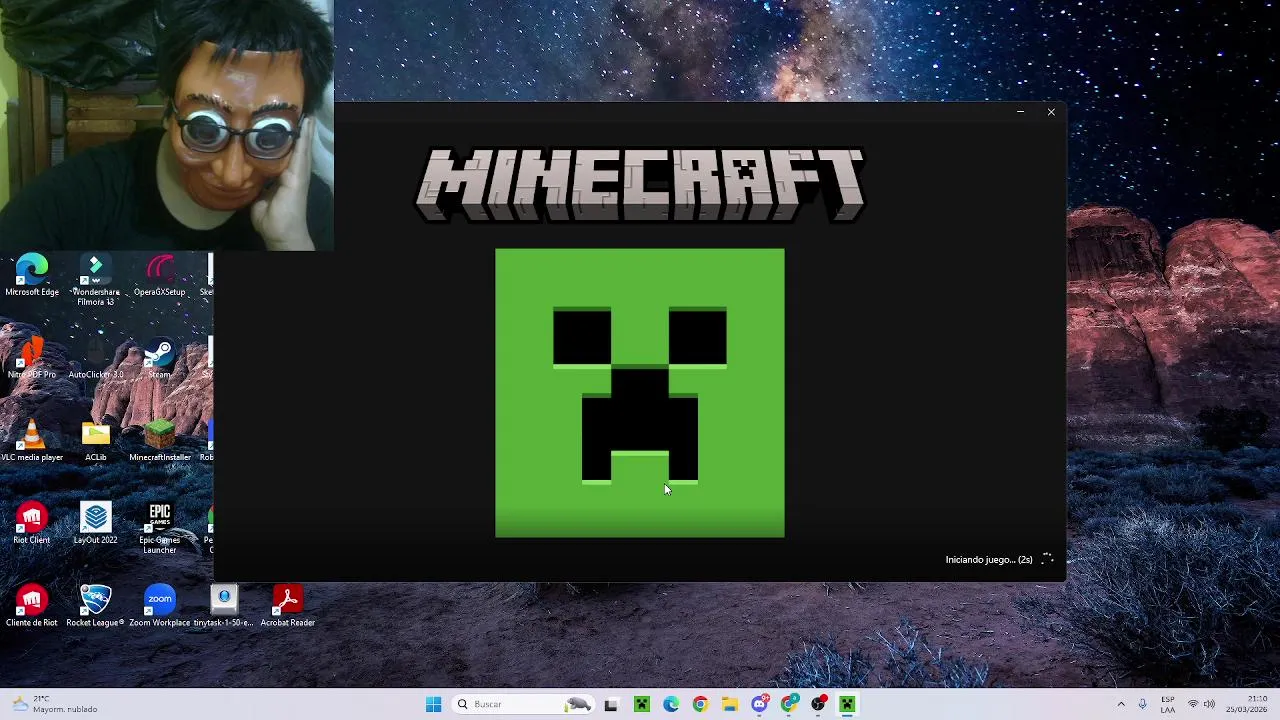The width and height of the screenshot is (1280, 720).
Task: Open OBS Studio from the taskbar
Action: point(819,704)
